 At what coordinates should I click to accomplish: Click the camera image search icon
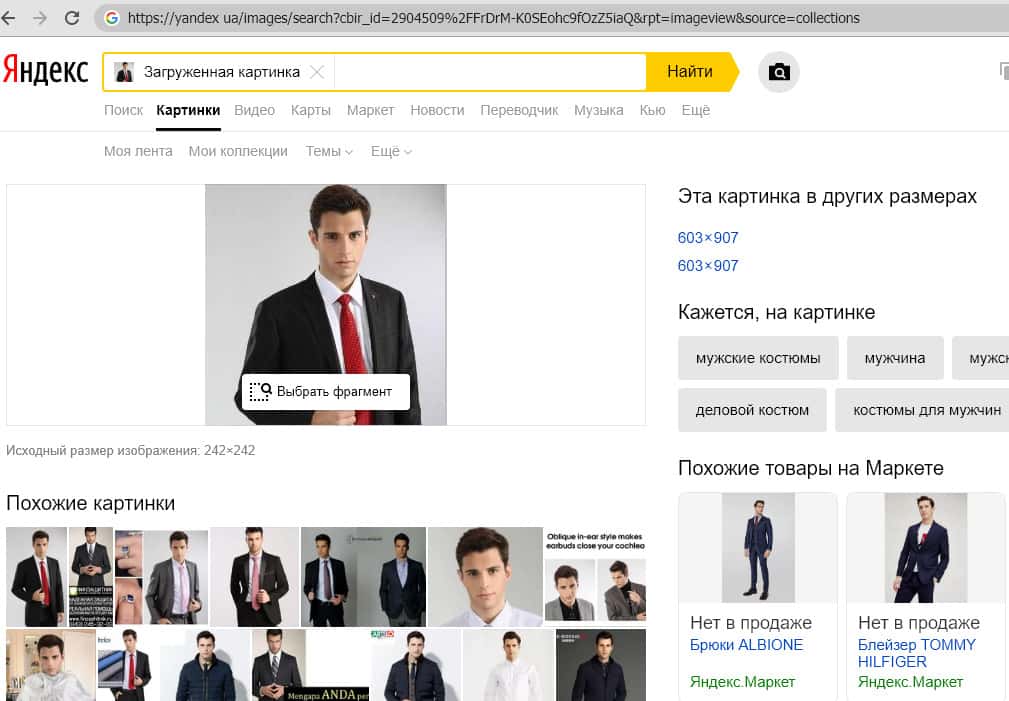click(779, 72)
